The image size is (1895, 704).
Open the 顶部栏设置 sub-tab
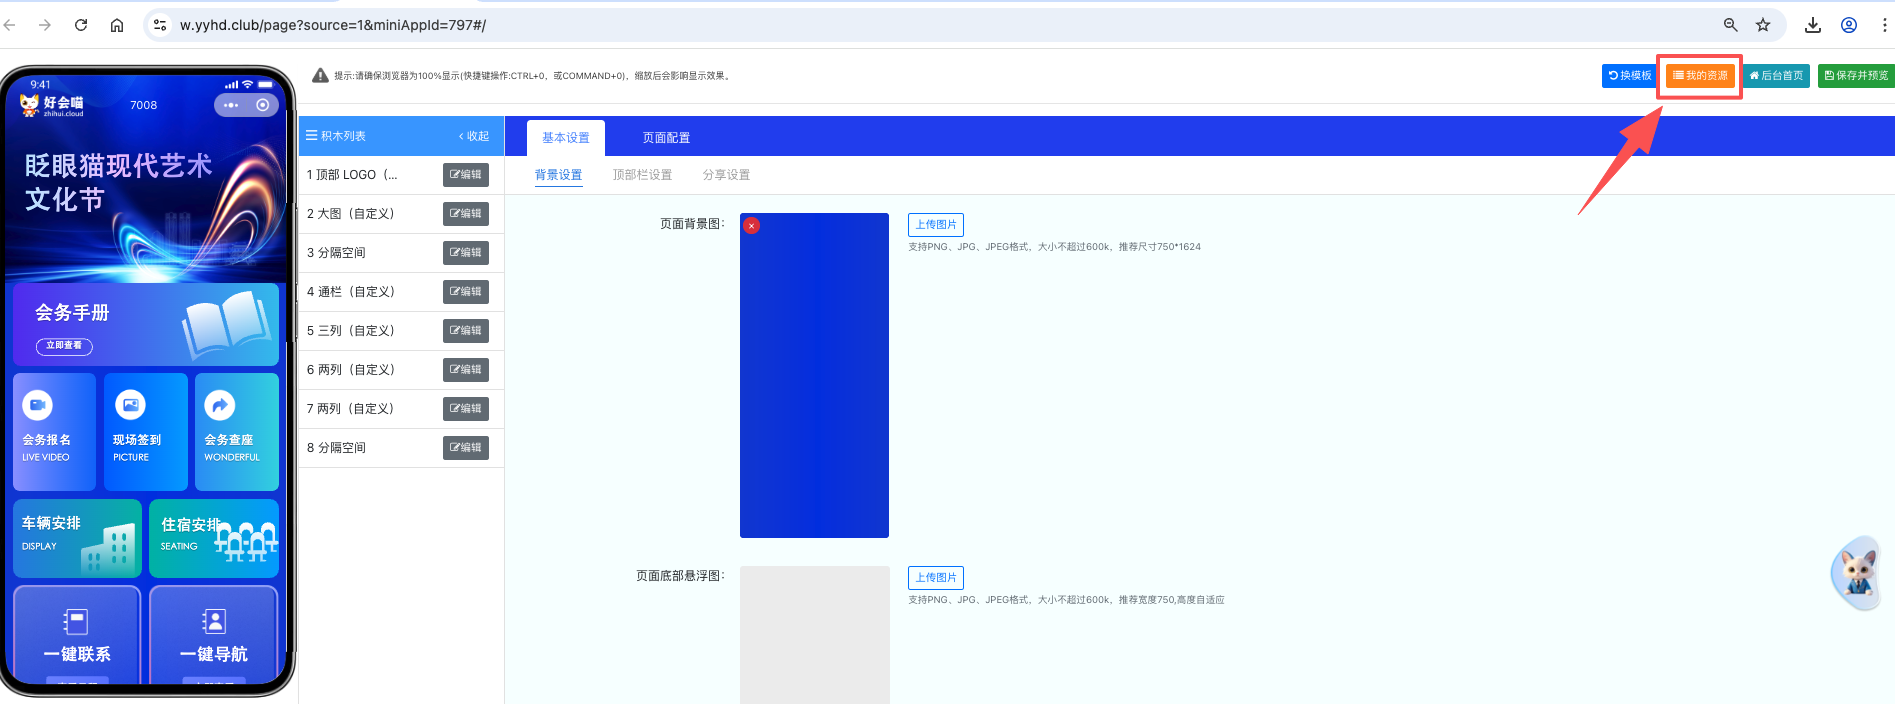click(x=642, y=175)
